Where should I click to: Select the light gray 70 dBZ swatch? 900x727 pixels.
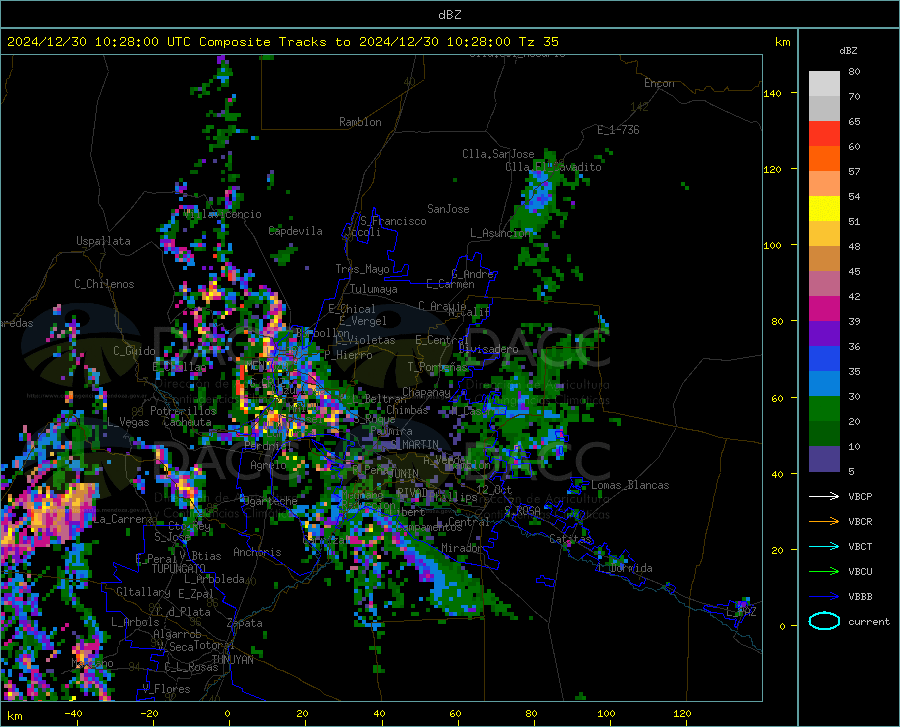point(824,84)
